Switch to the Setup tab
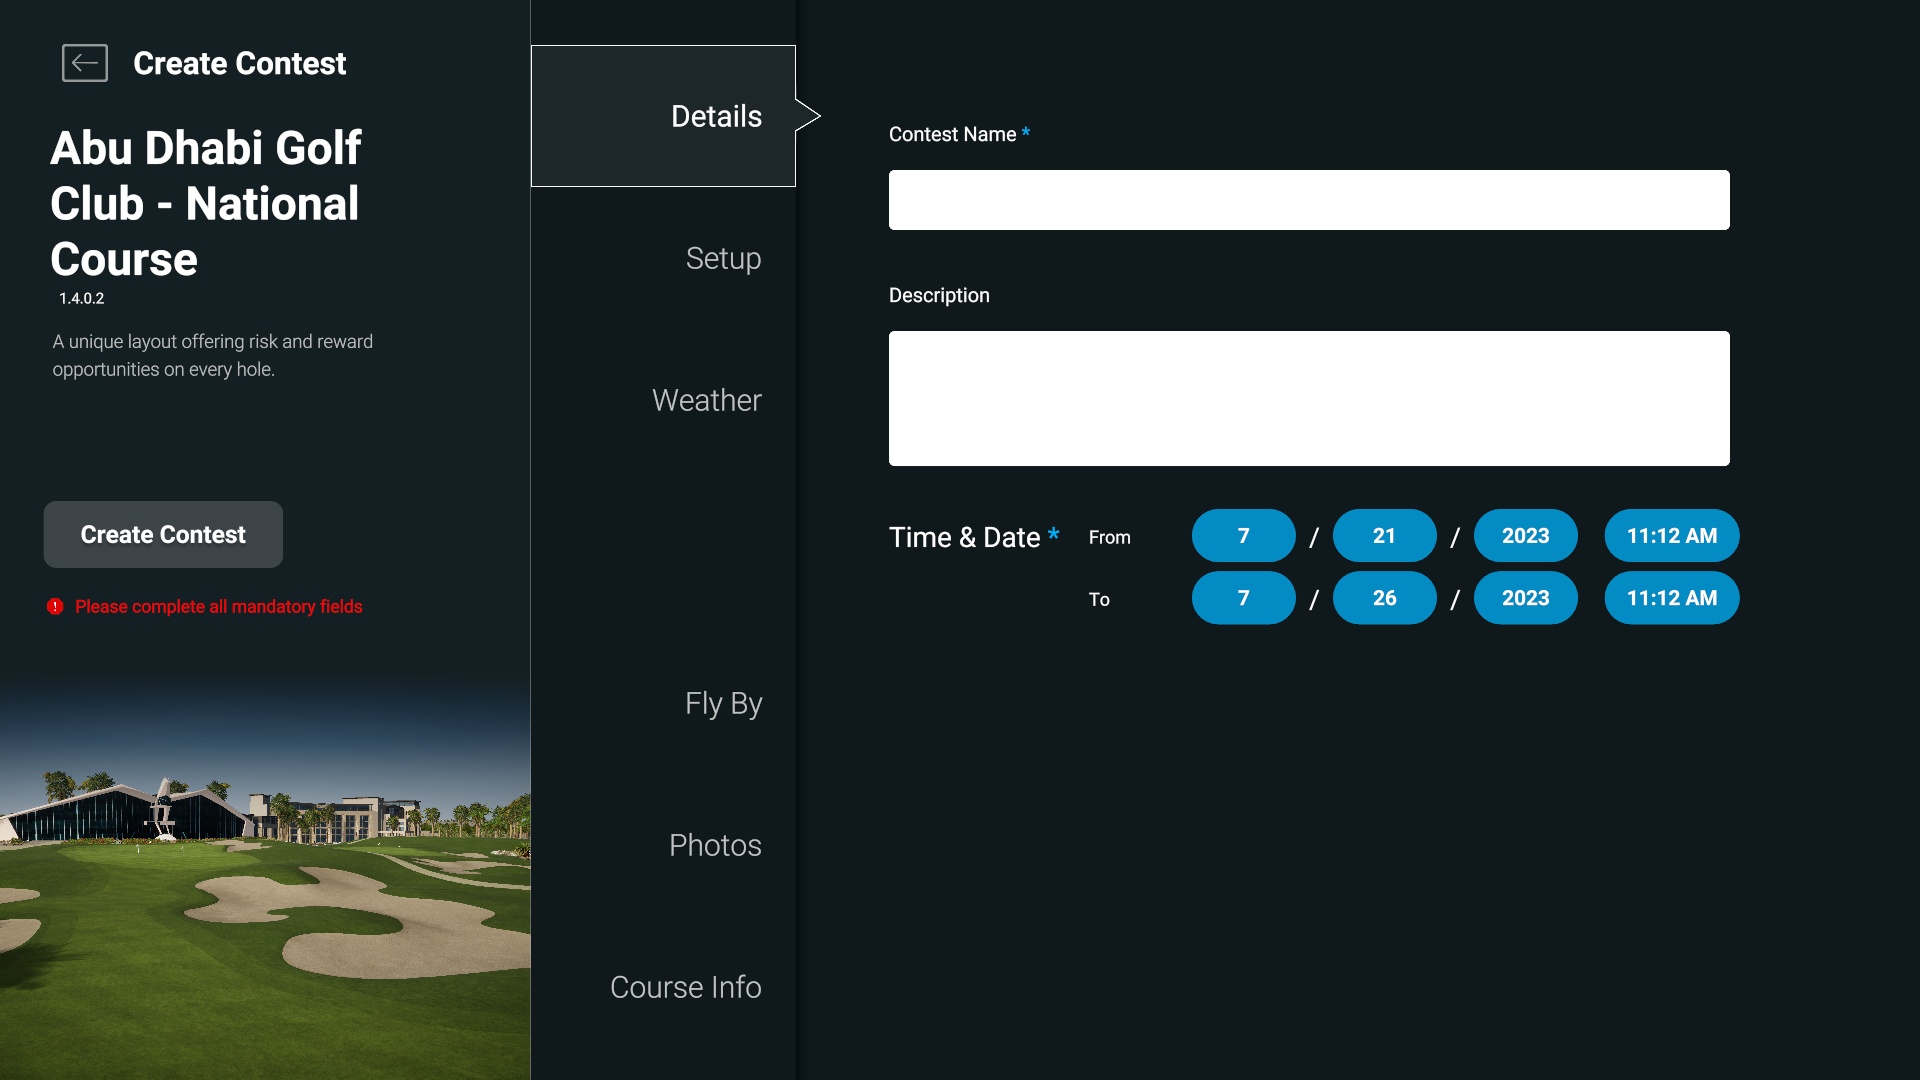The height and width of the screenshot is (1080, 1920). [x=723, y=258]
